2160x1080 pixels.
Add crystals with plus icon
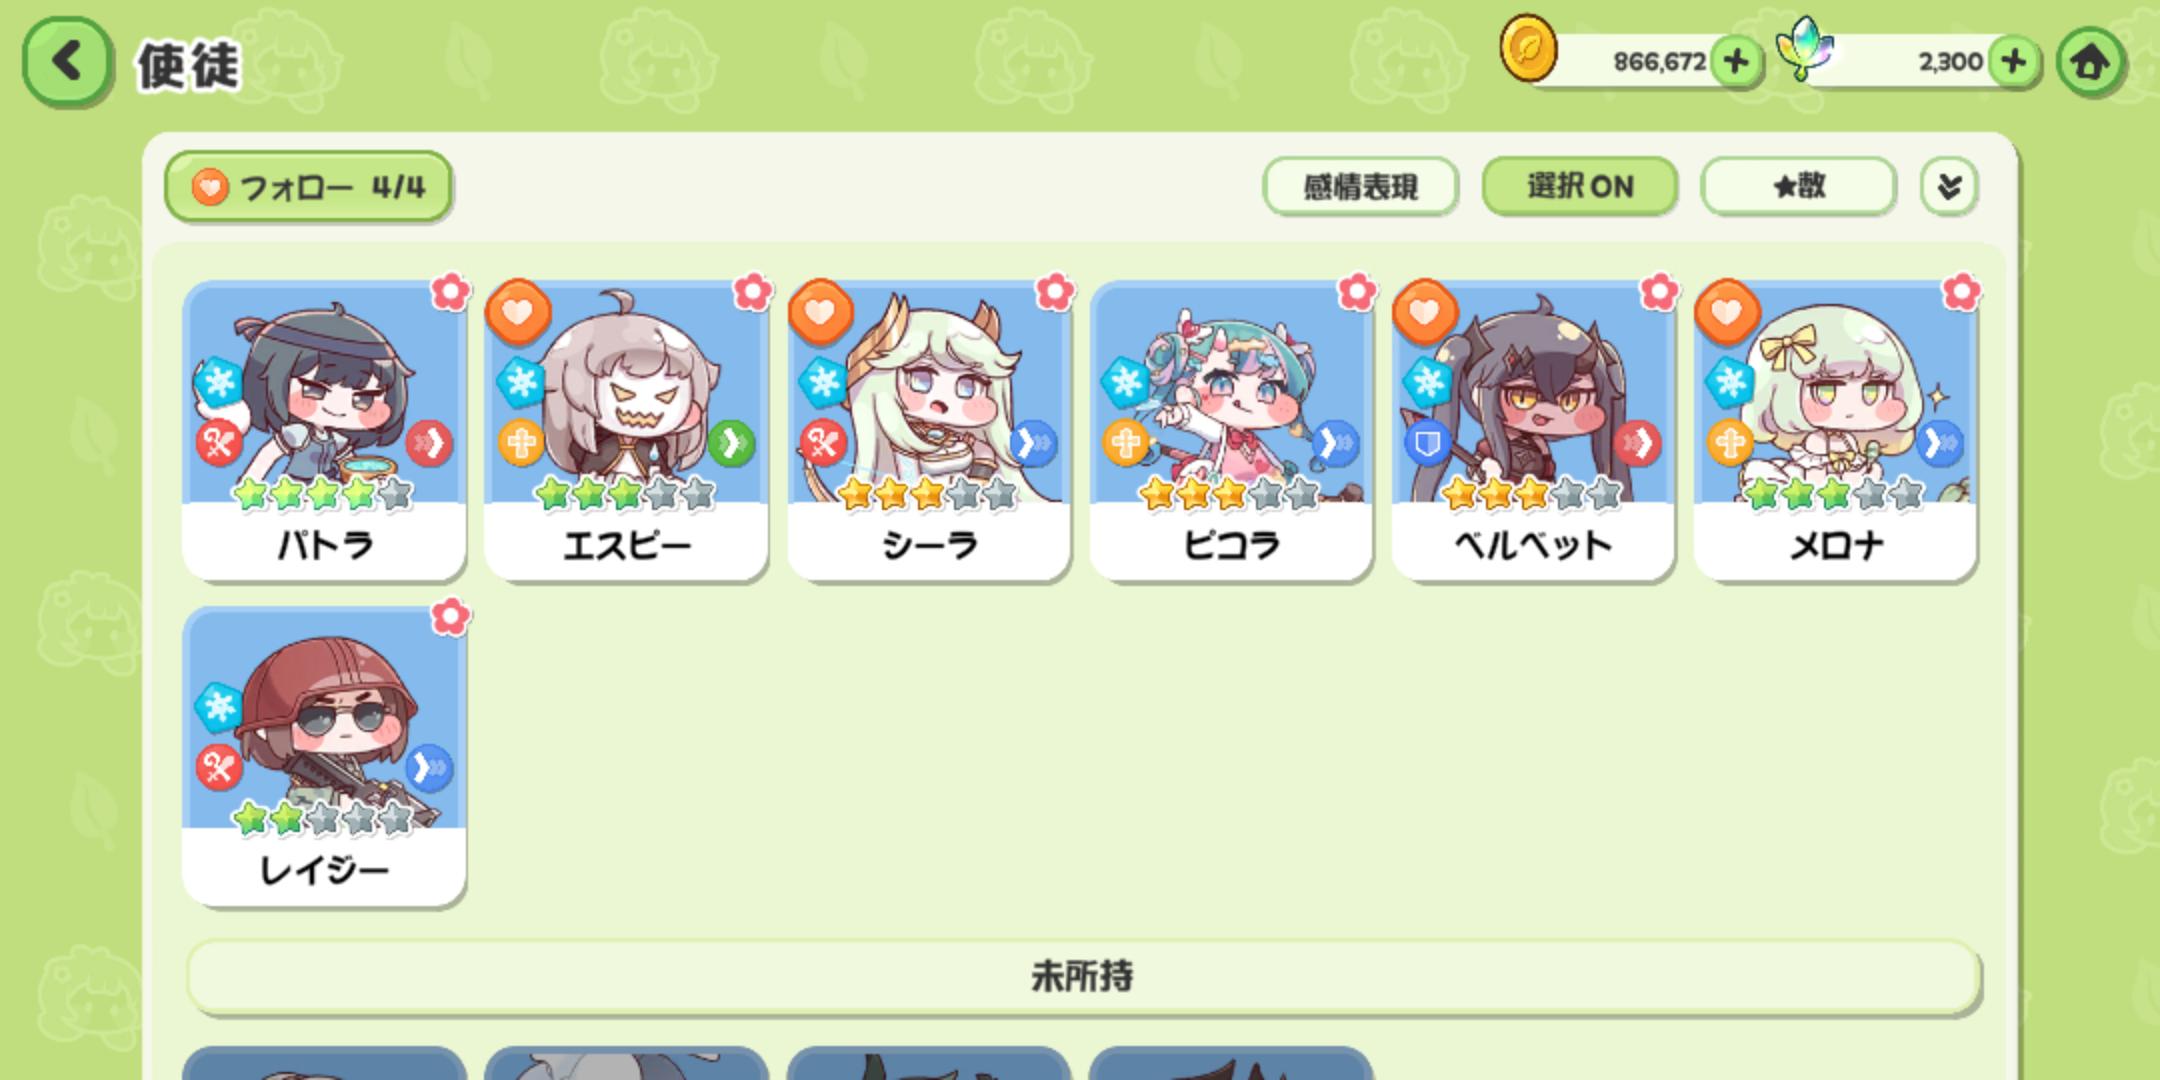tap(2013, 62)
